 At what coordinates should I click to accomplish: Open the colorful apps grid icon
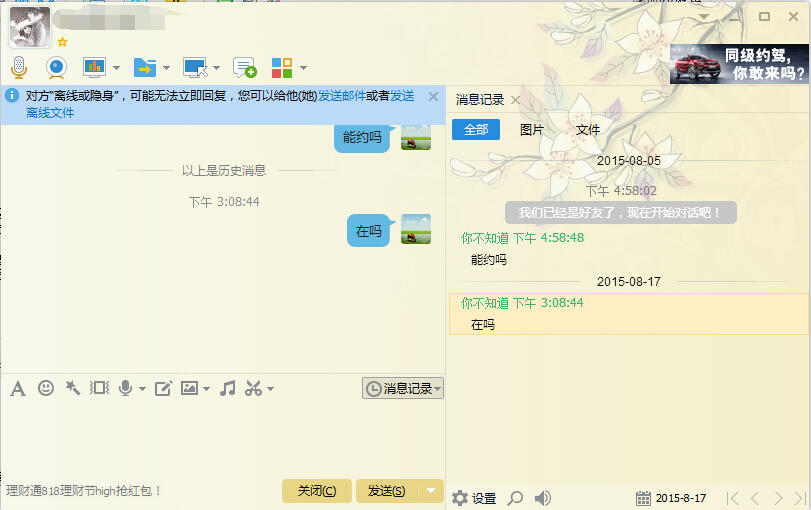282,68
